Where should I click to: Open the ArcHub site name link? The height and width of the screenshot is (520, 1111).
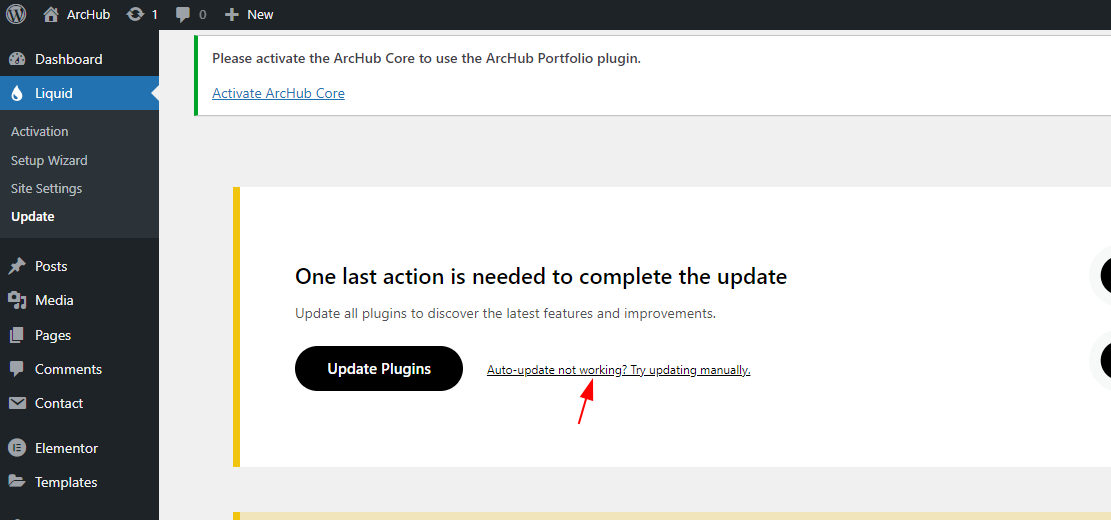(89, 14)
